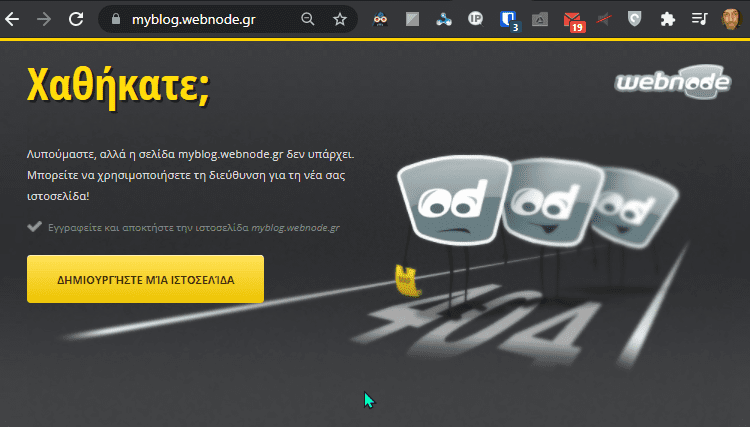
Task: Open Bitwarden extension with badge 3
Action: pos(508,21)
